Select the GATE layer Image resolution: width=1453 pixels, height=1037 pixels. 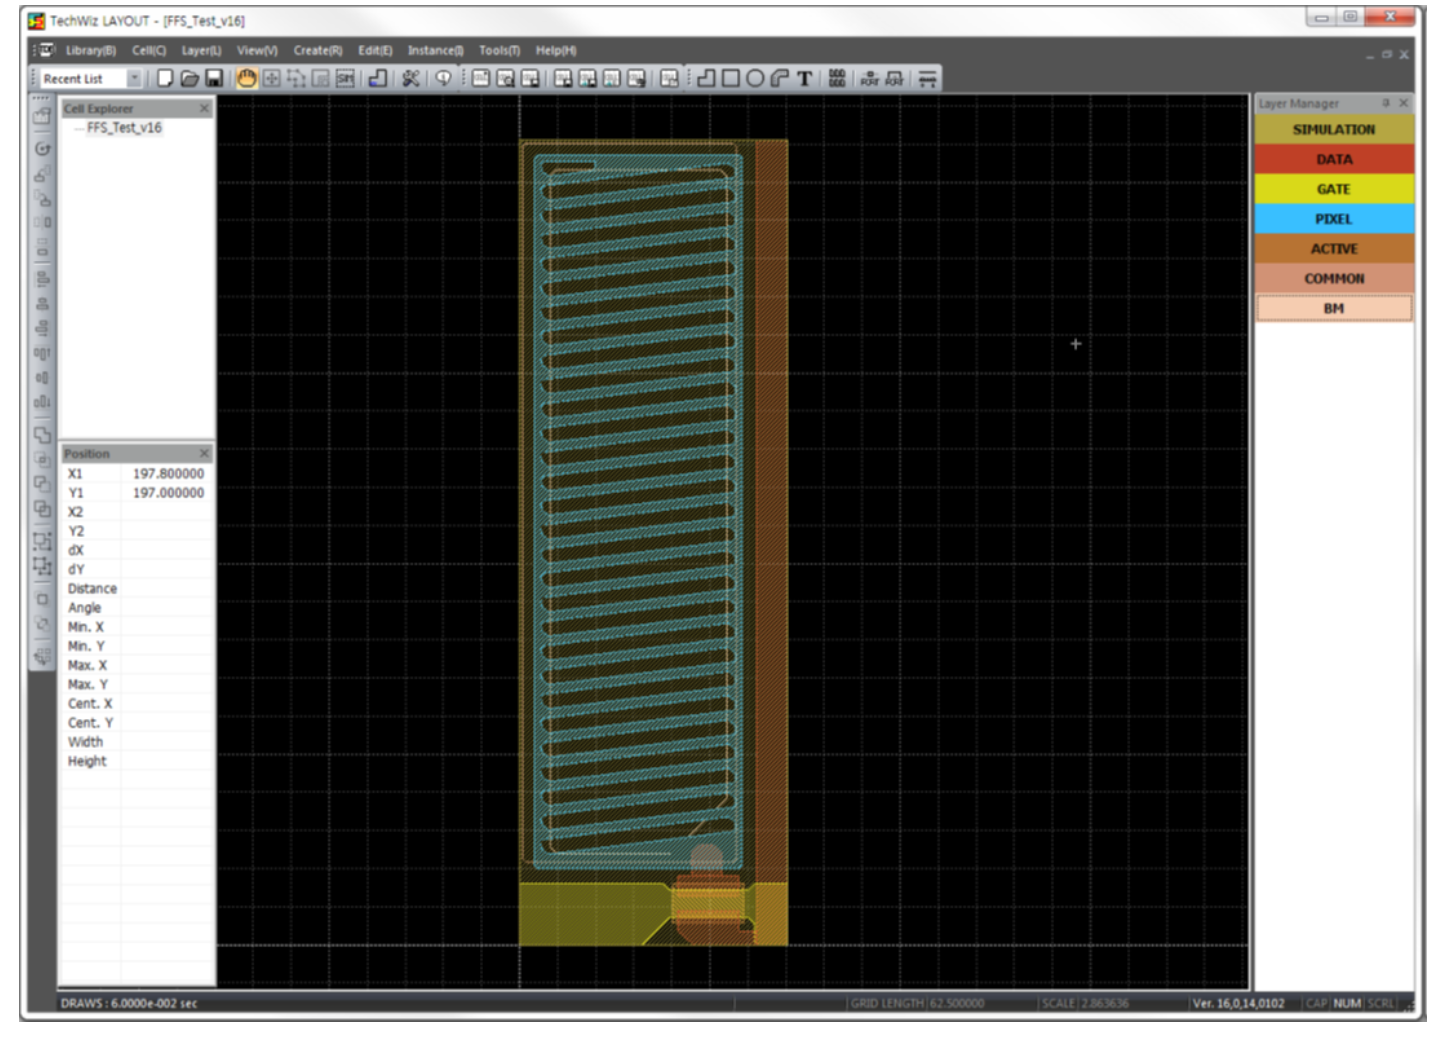pos(1334,189)
